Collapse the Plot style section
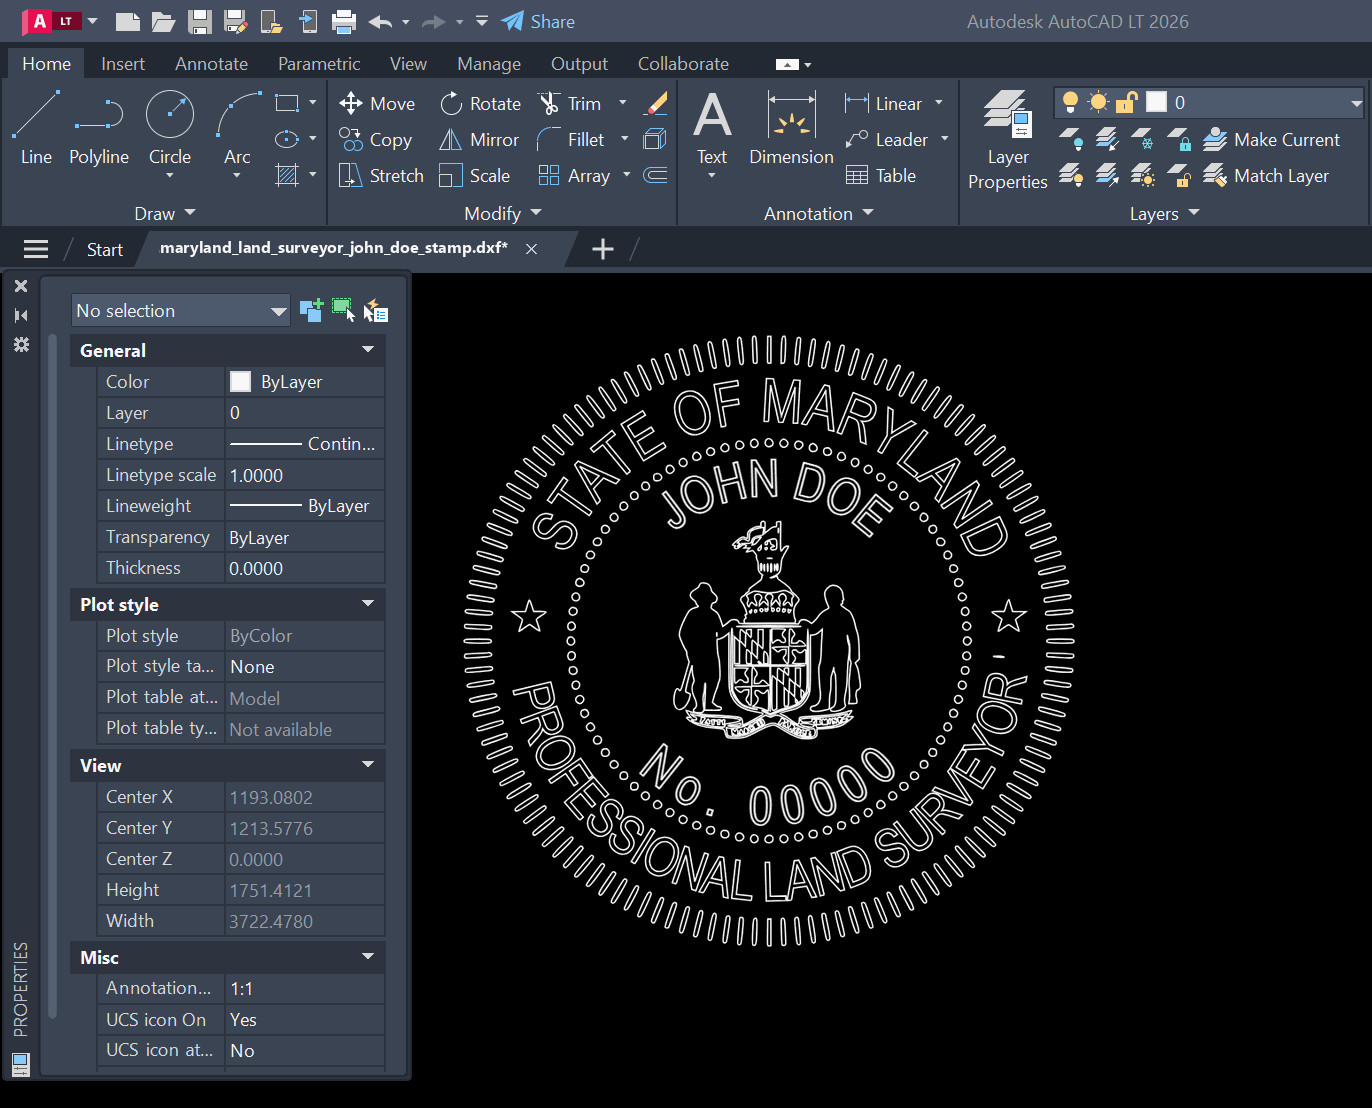This screenshot has width=1372, height=1108. 368,604
